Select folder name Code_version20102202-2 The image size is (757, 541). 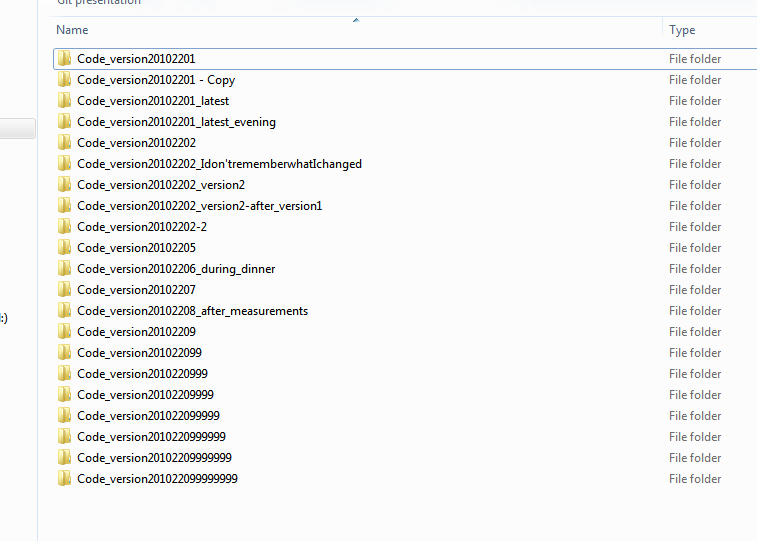click(142, 227)
